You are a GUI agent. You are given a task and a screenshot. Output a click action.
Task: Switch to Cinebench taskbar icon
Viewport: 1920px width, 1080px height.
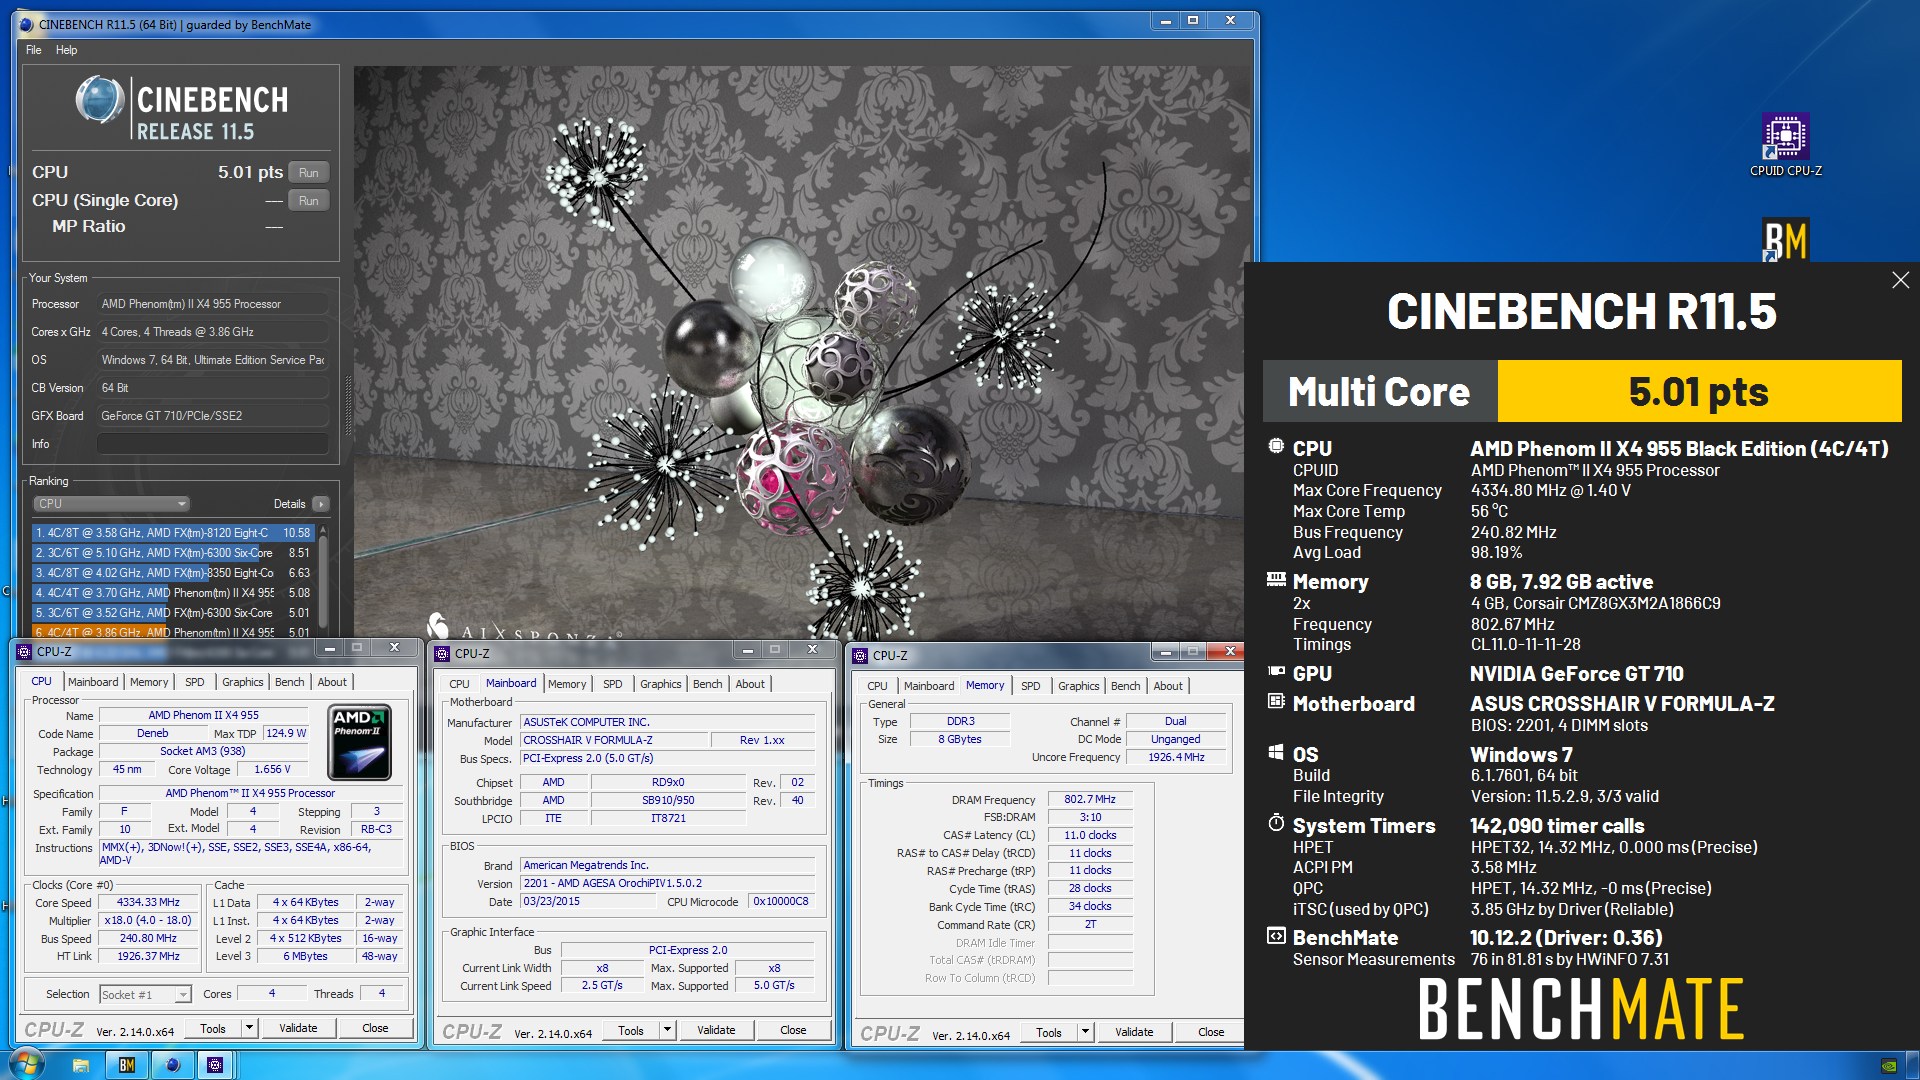tap(172, 1065)
